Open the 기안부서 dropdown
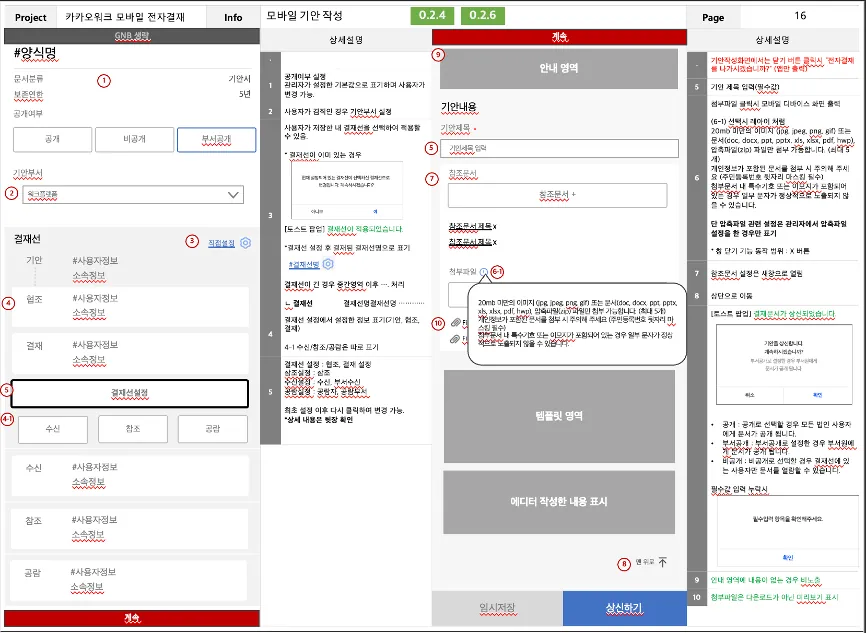Screen dimensions: 866x633 pos(133,194)
